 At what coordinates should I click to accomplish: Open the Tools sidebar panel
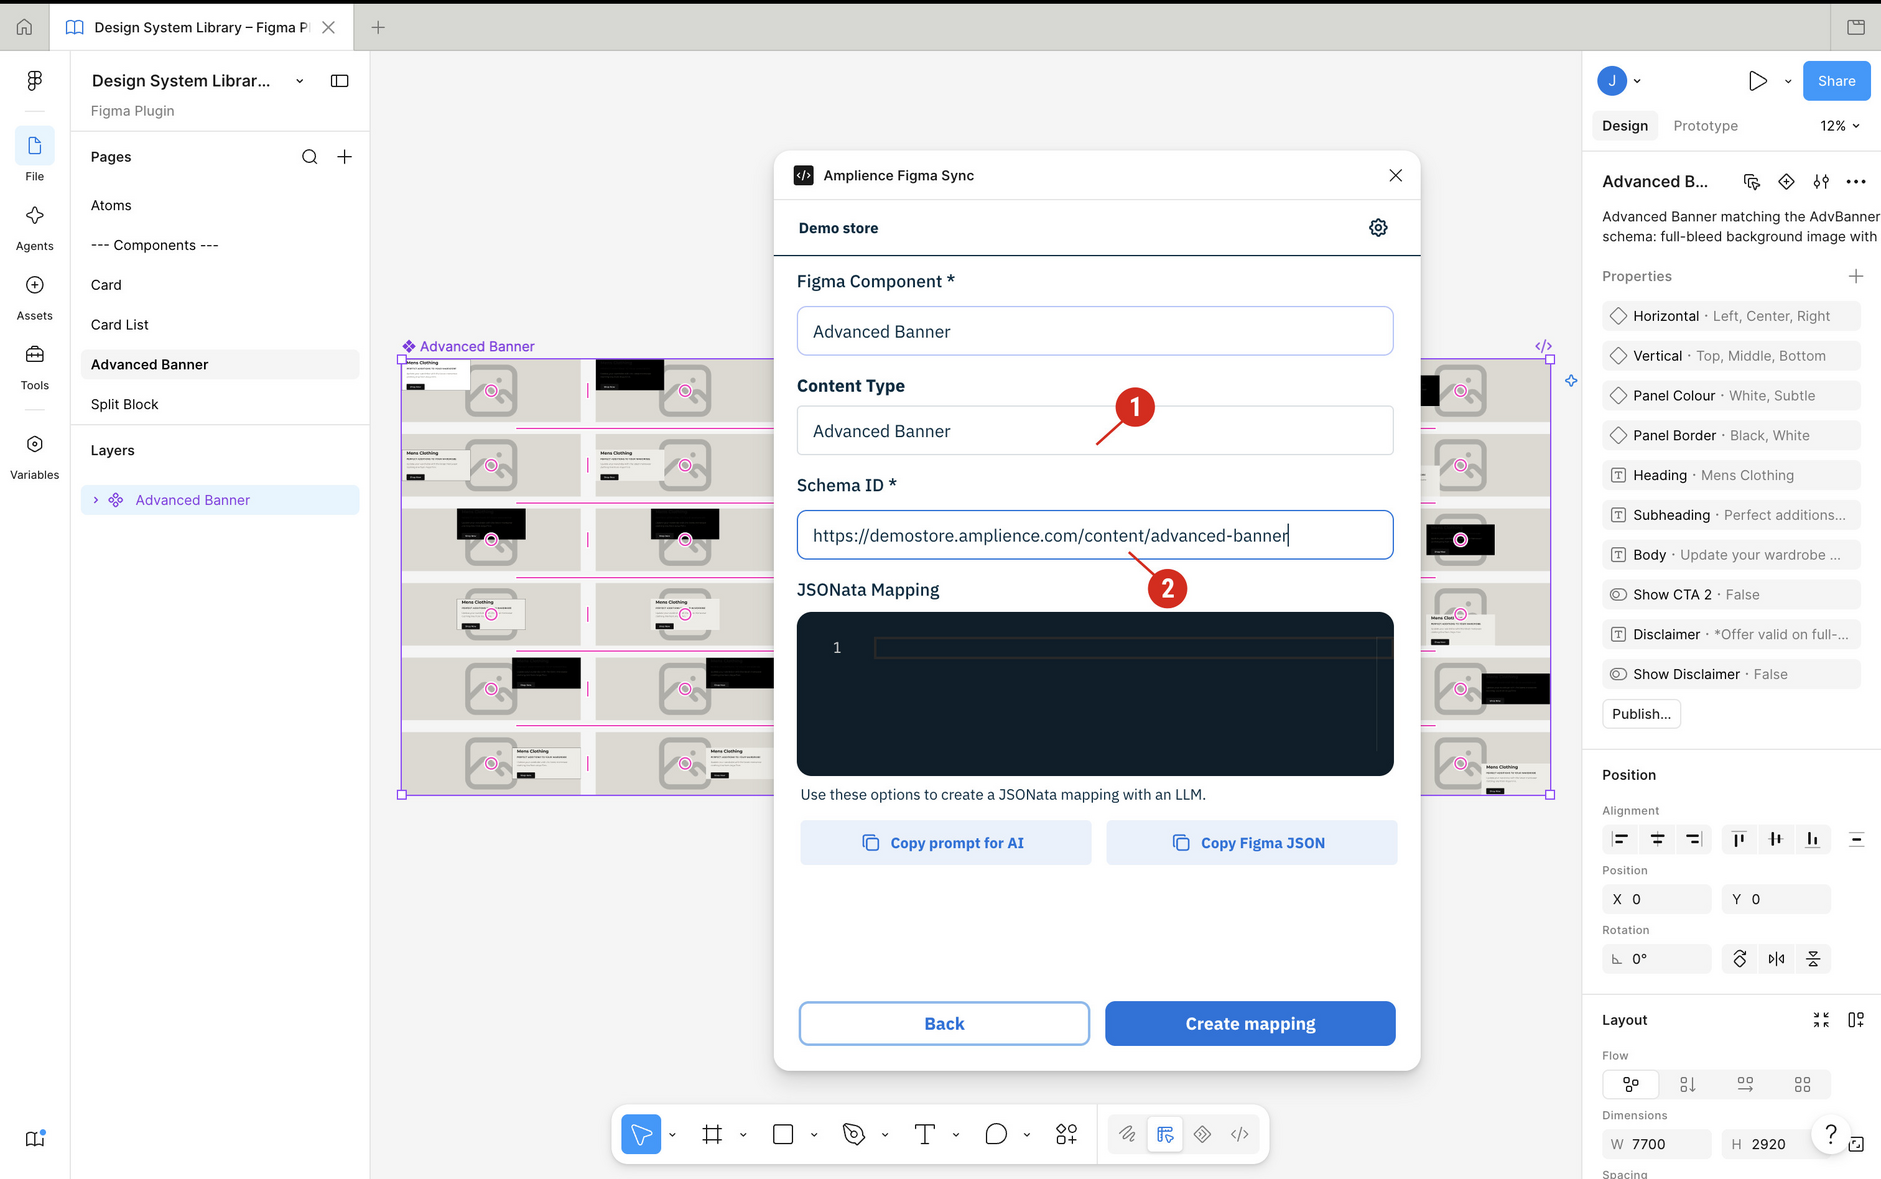click(34, 367)
